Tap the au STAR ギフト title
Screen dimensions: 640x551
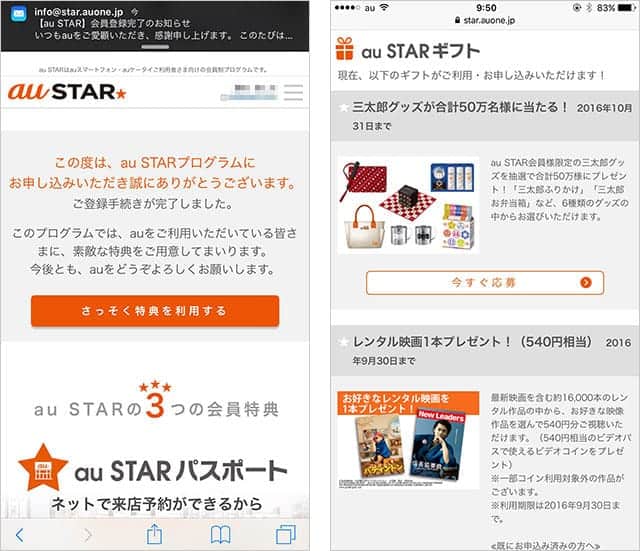point(421,51)
